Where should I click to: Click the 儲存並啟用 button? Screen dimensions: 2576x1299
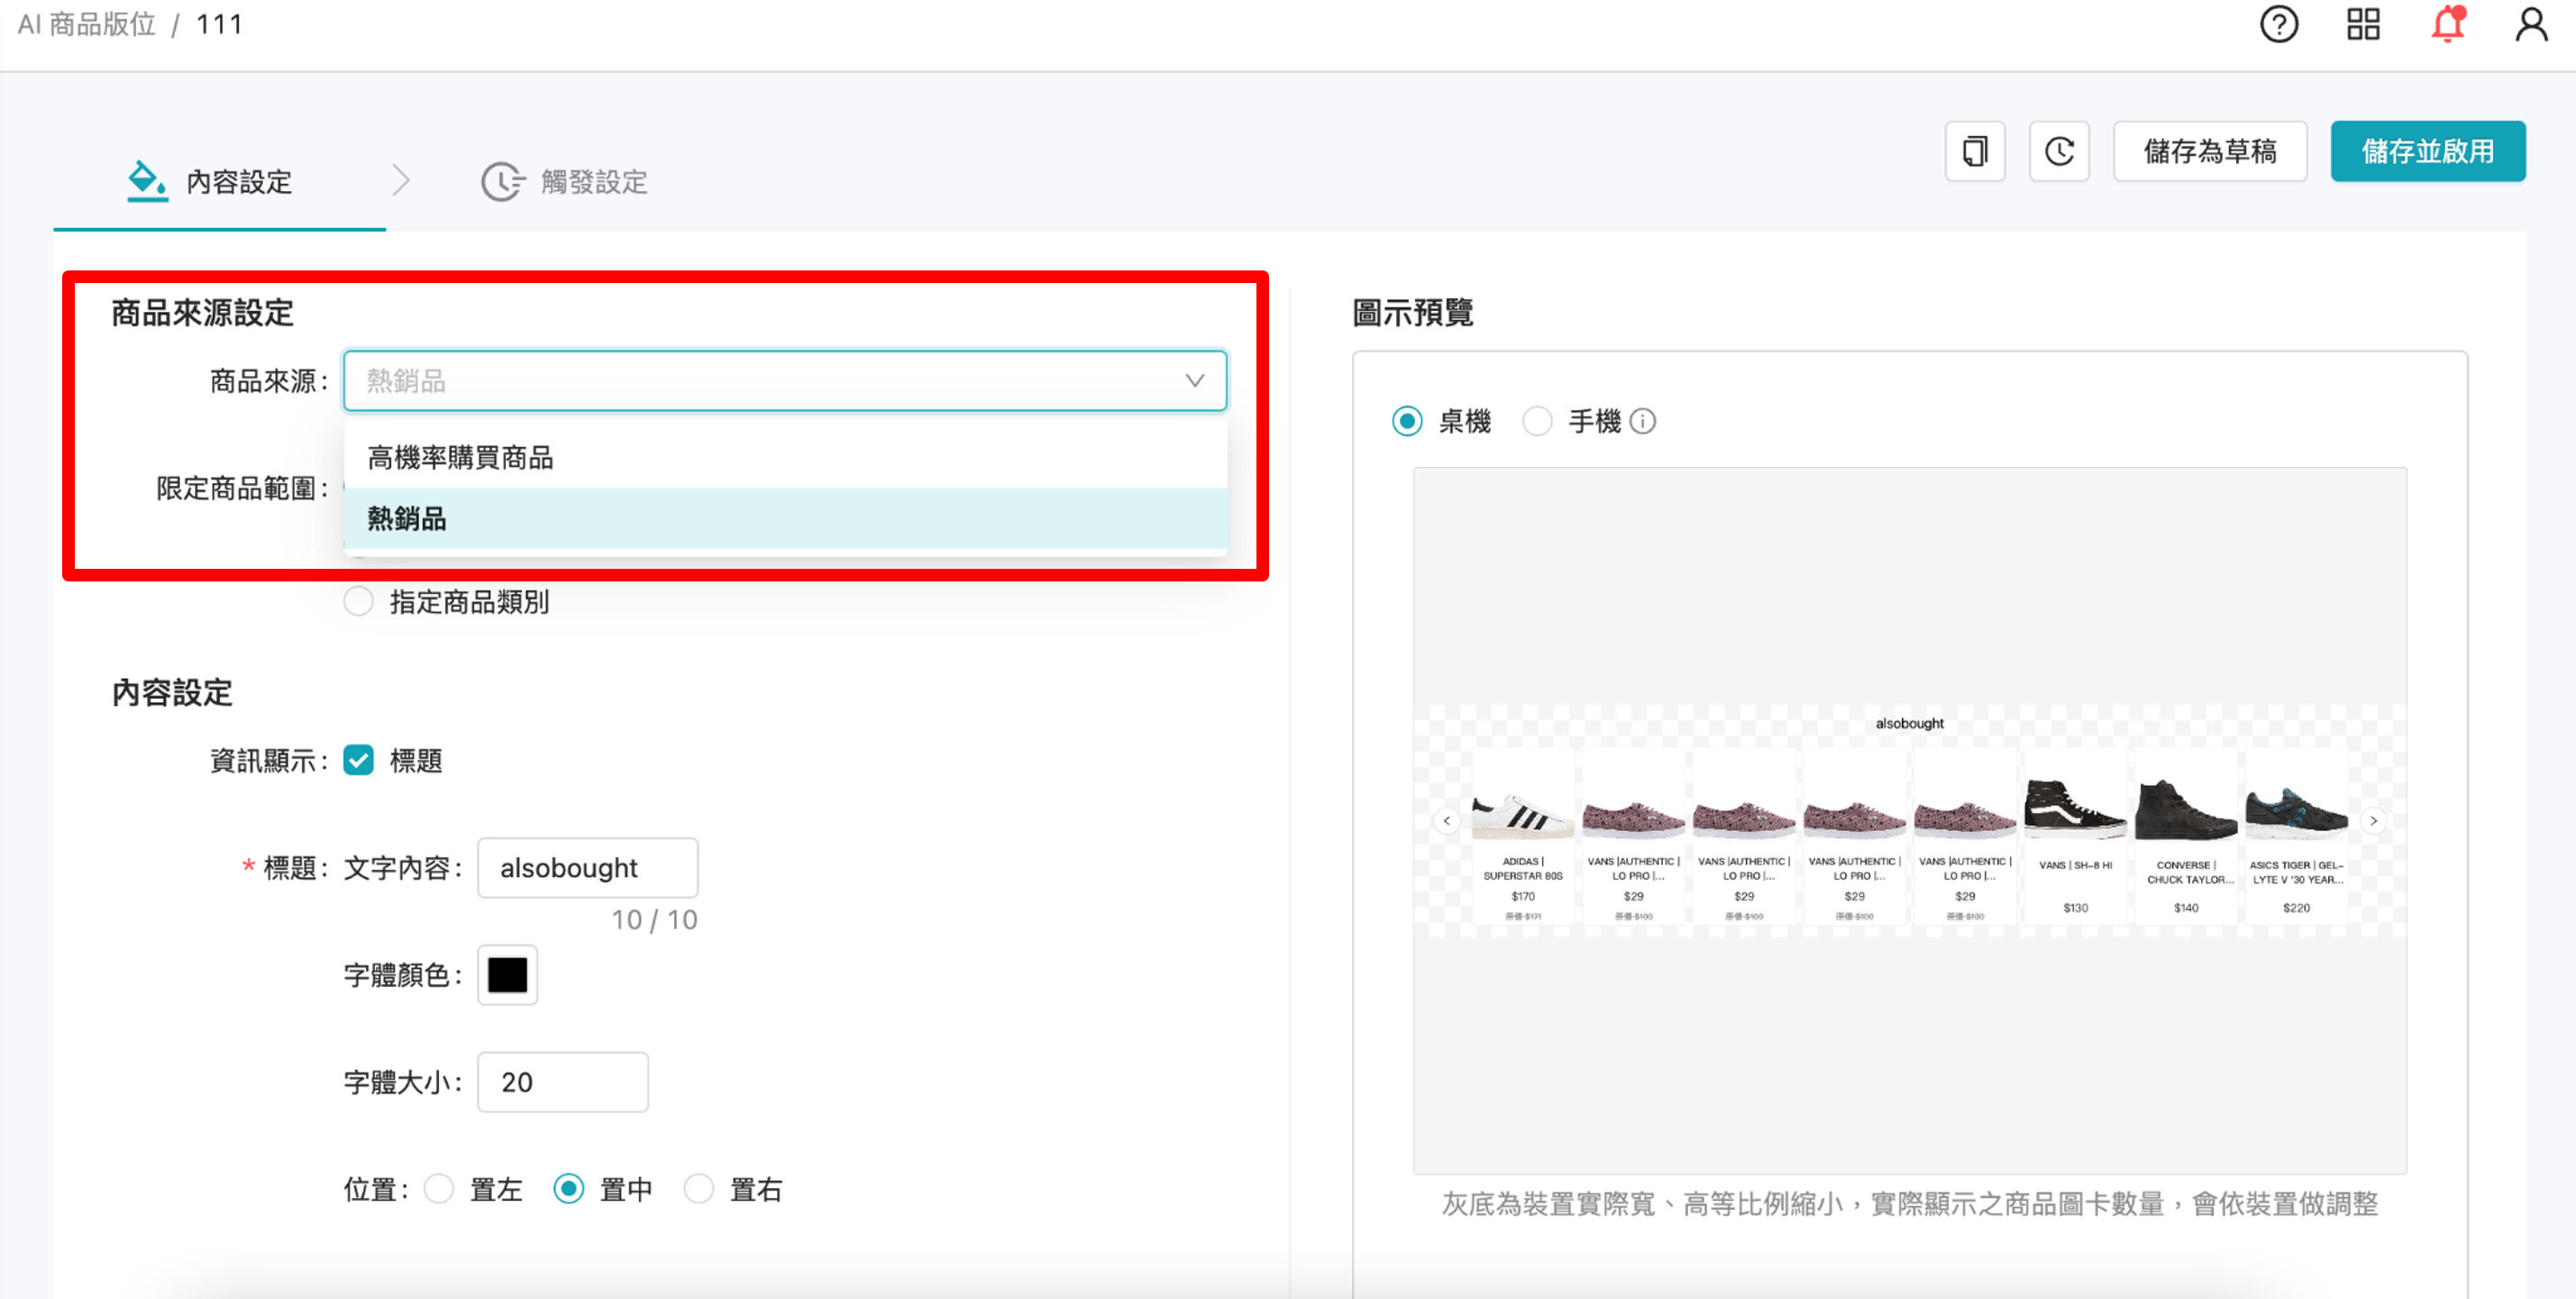point(2428,151)
